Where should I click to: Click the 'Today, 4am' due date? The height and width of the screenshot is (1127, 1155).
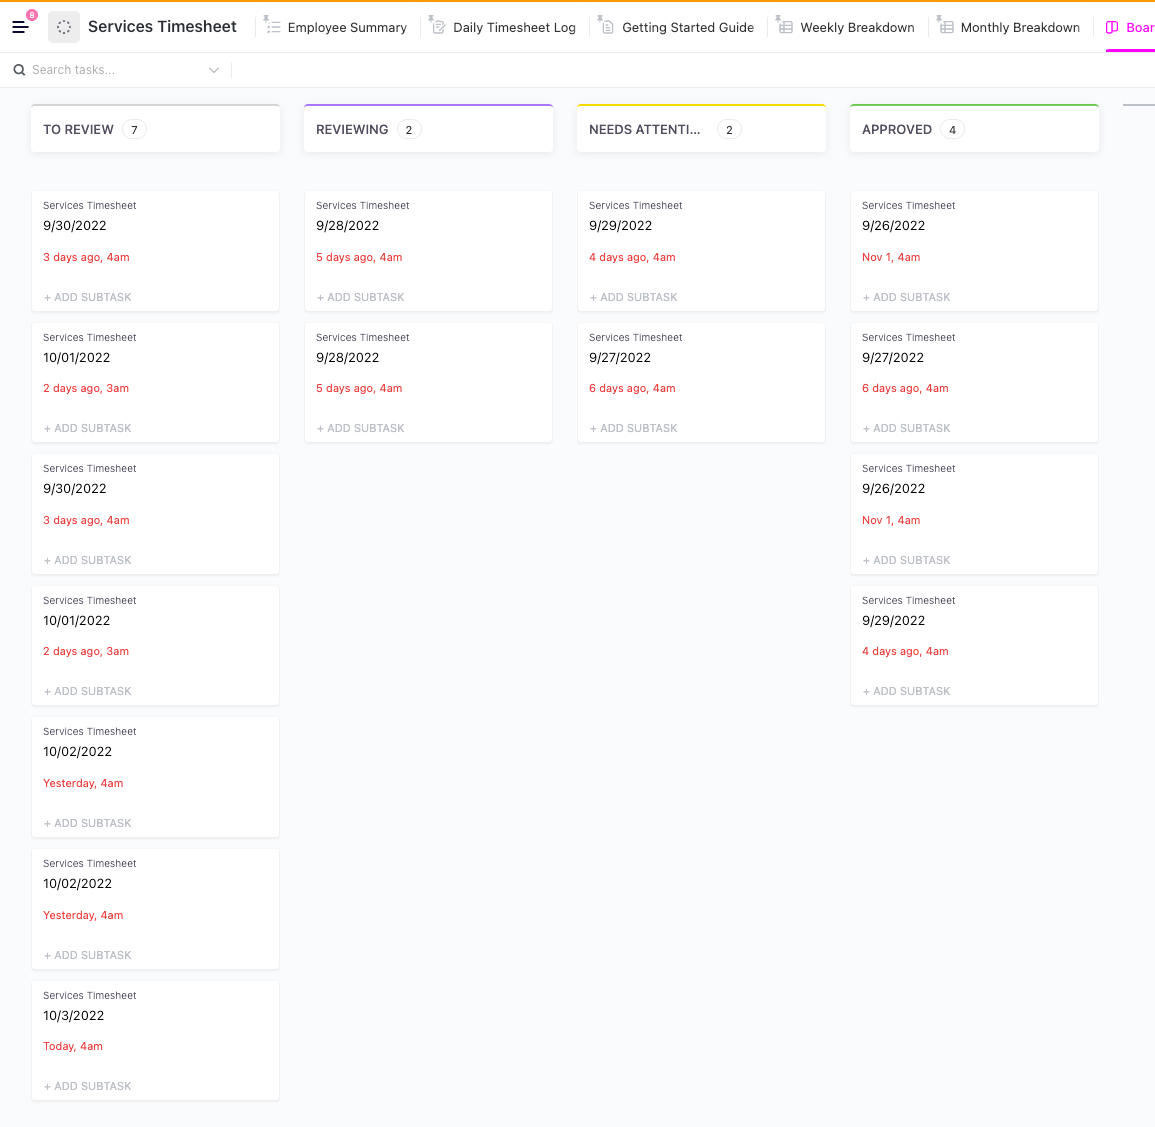pyautogui.click(x=73, y=1046)
